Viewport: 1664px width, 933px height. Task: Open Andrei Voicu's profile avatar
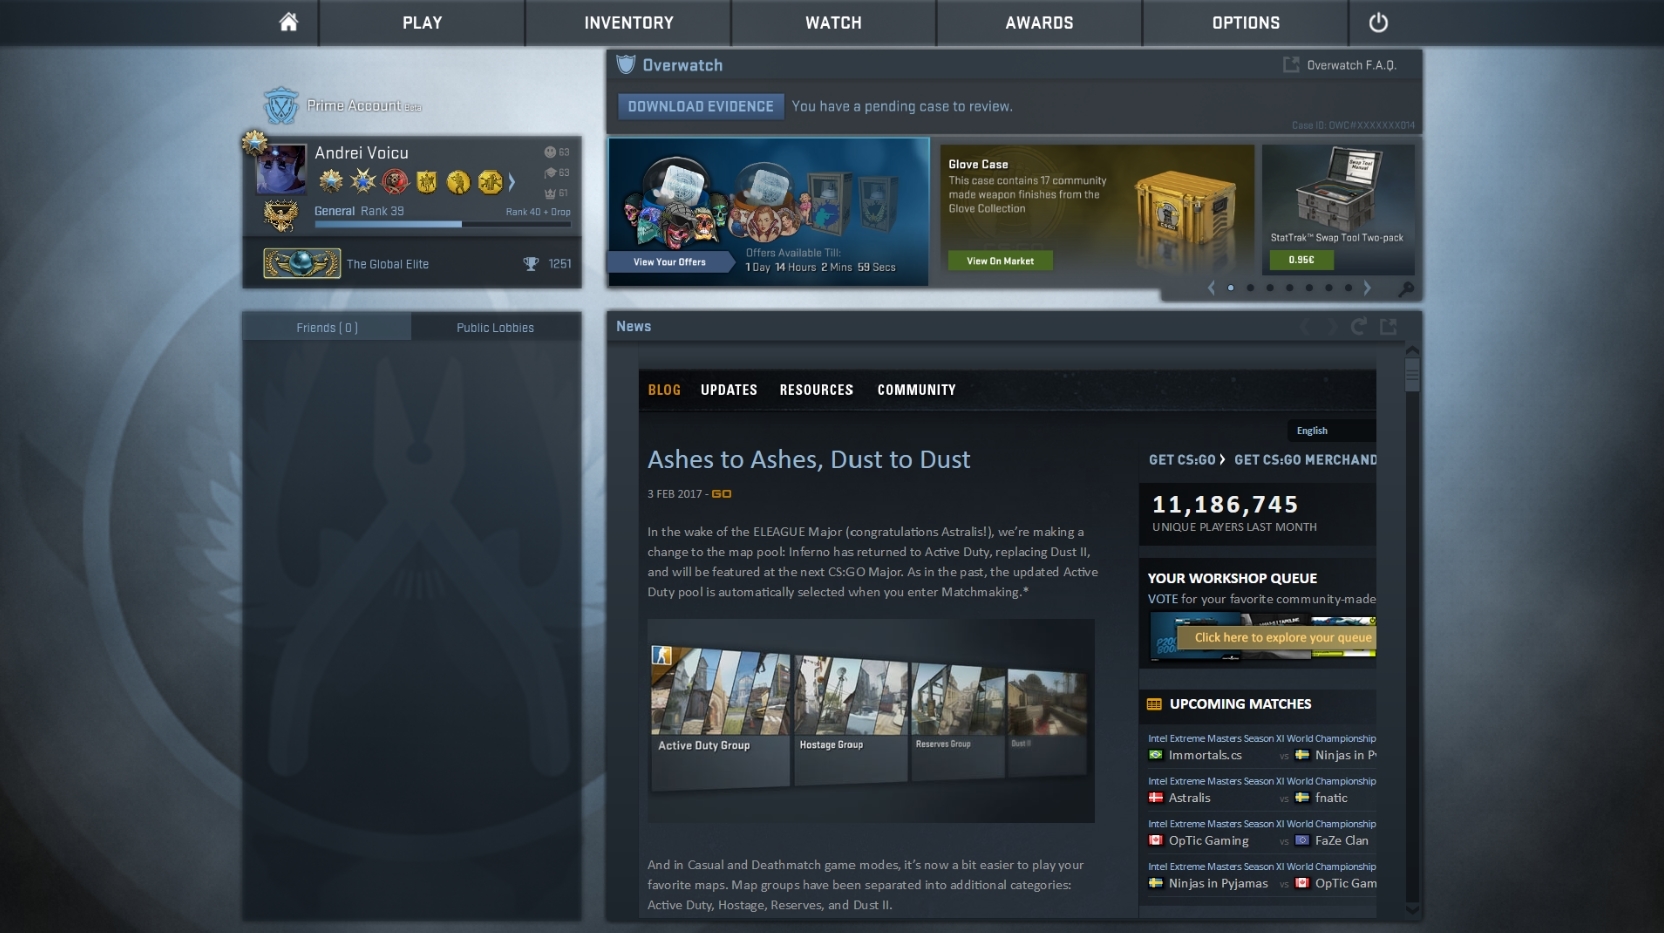click(281, 169)
